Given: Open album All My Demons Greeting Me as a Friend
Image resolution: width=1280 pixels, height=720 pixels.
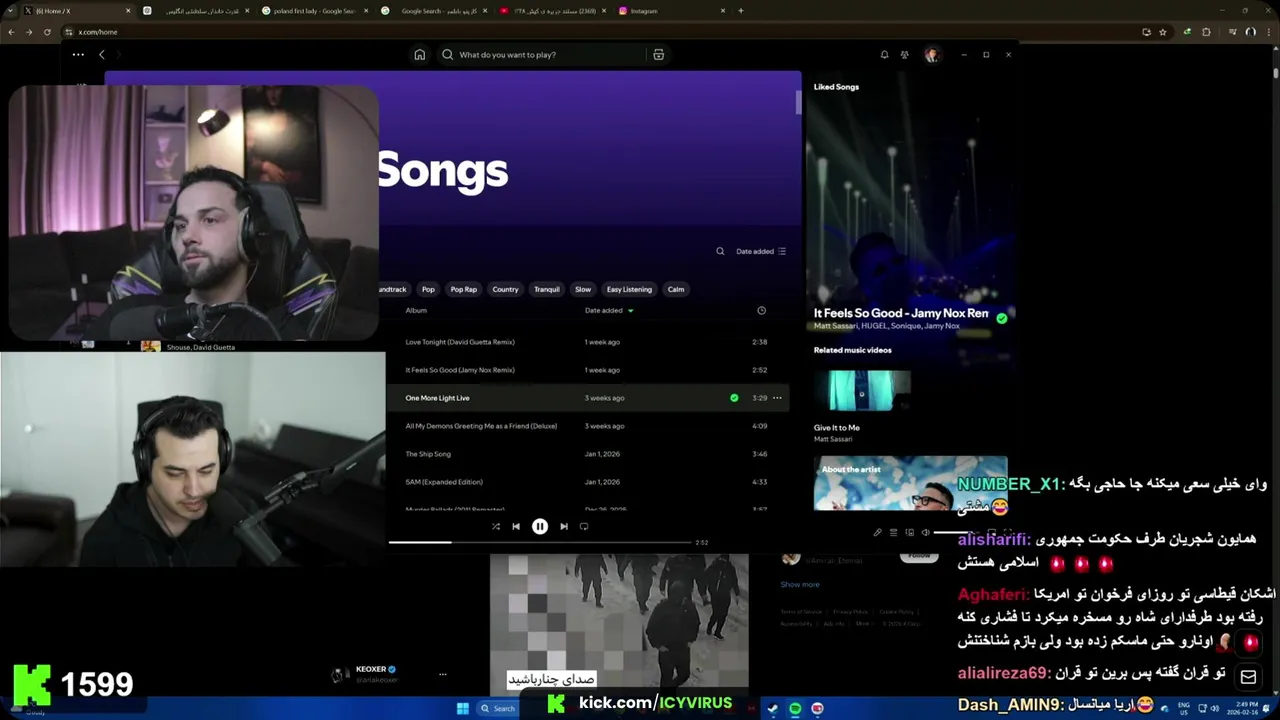Looking at the screenshot, I should pyautogui.click(x=481, y=426).
